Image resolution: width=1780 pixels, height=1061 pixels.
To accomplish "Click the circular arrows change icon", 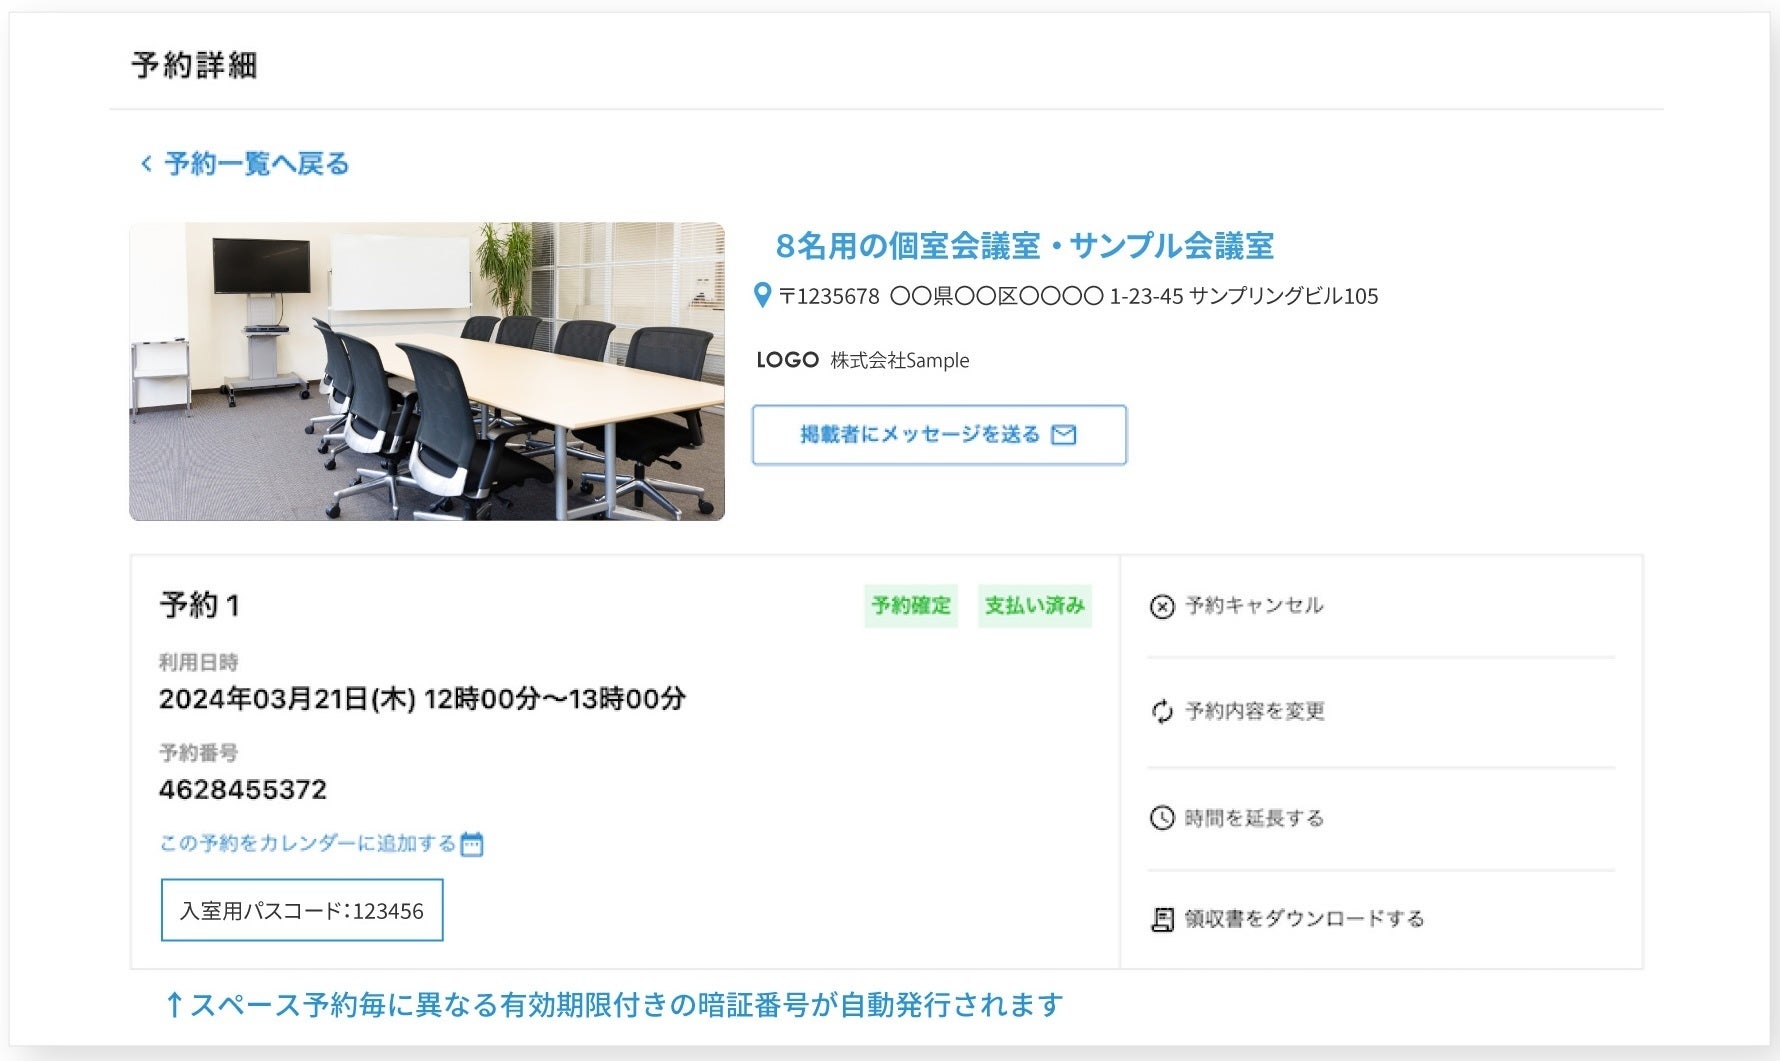I will (1162, 712).
